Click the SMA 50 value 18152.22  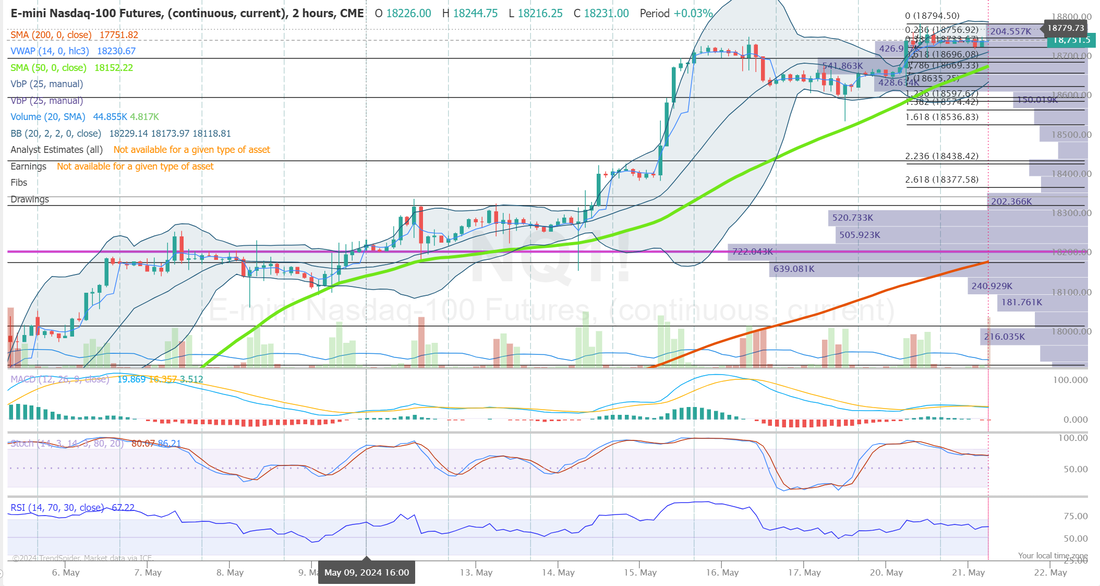click(114, 67)
